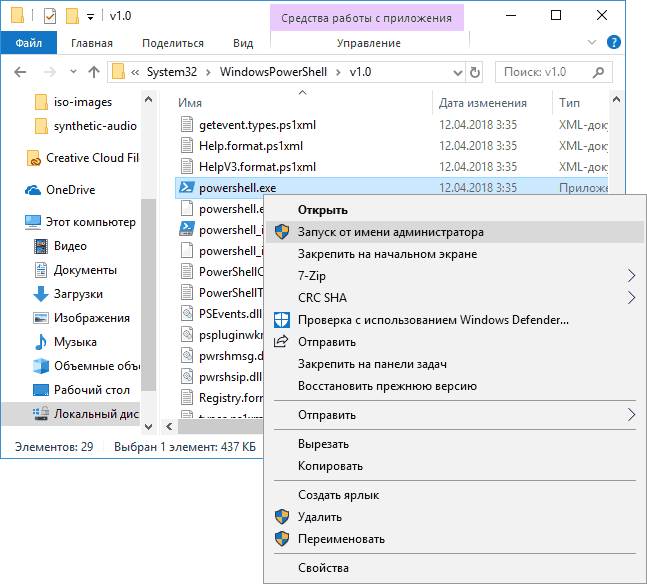Open the Файл ribbon tab
Screen dimensions: 647x584
pos(28,43)
